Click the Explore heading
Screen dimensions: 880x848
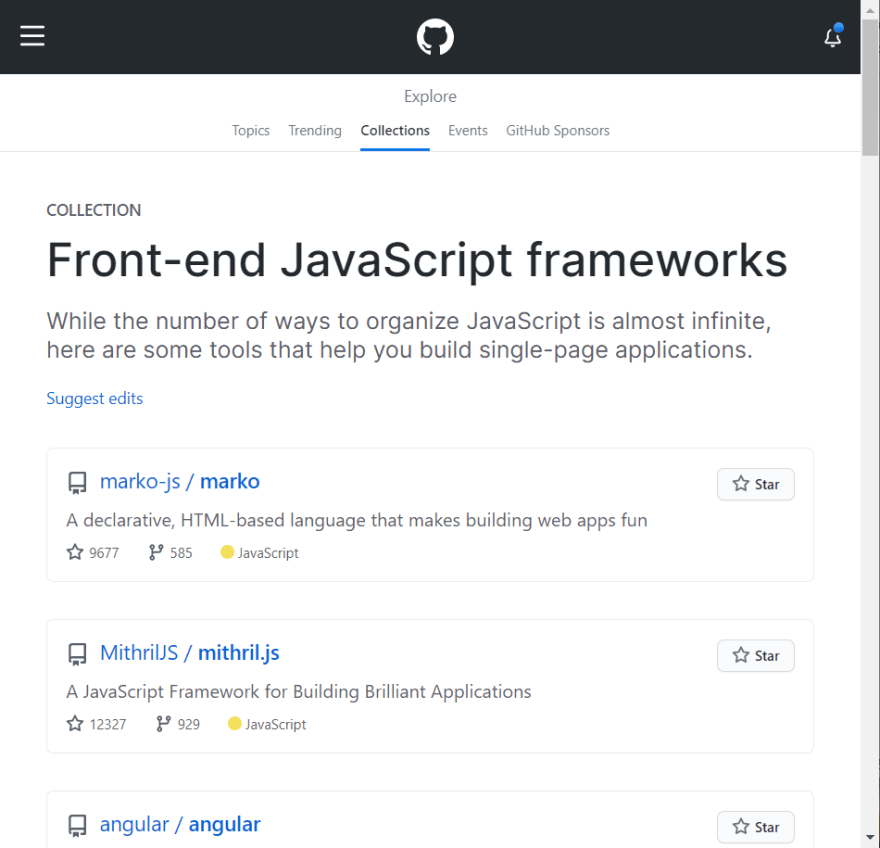pos(430,97)
